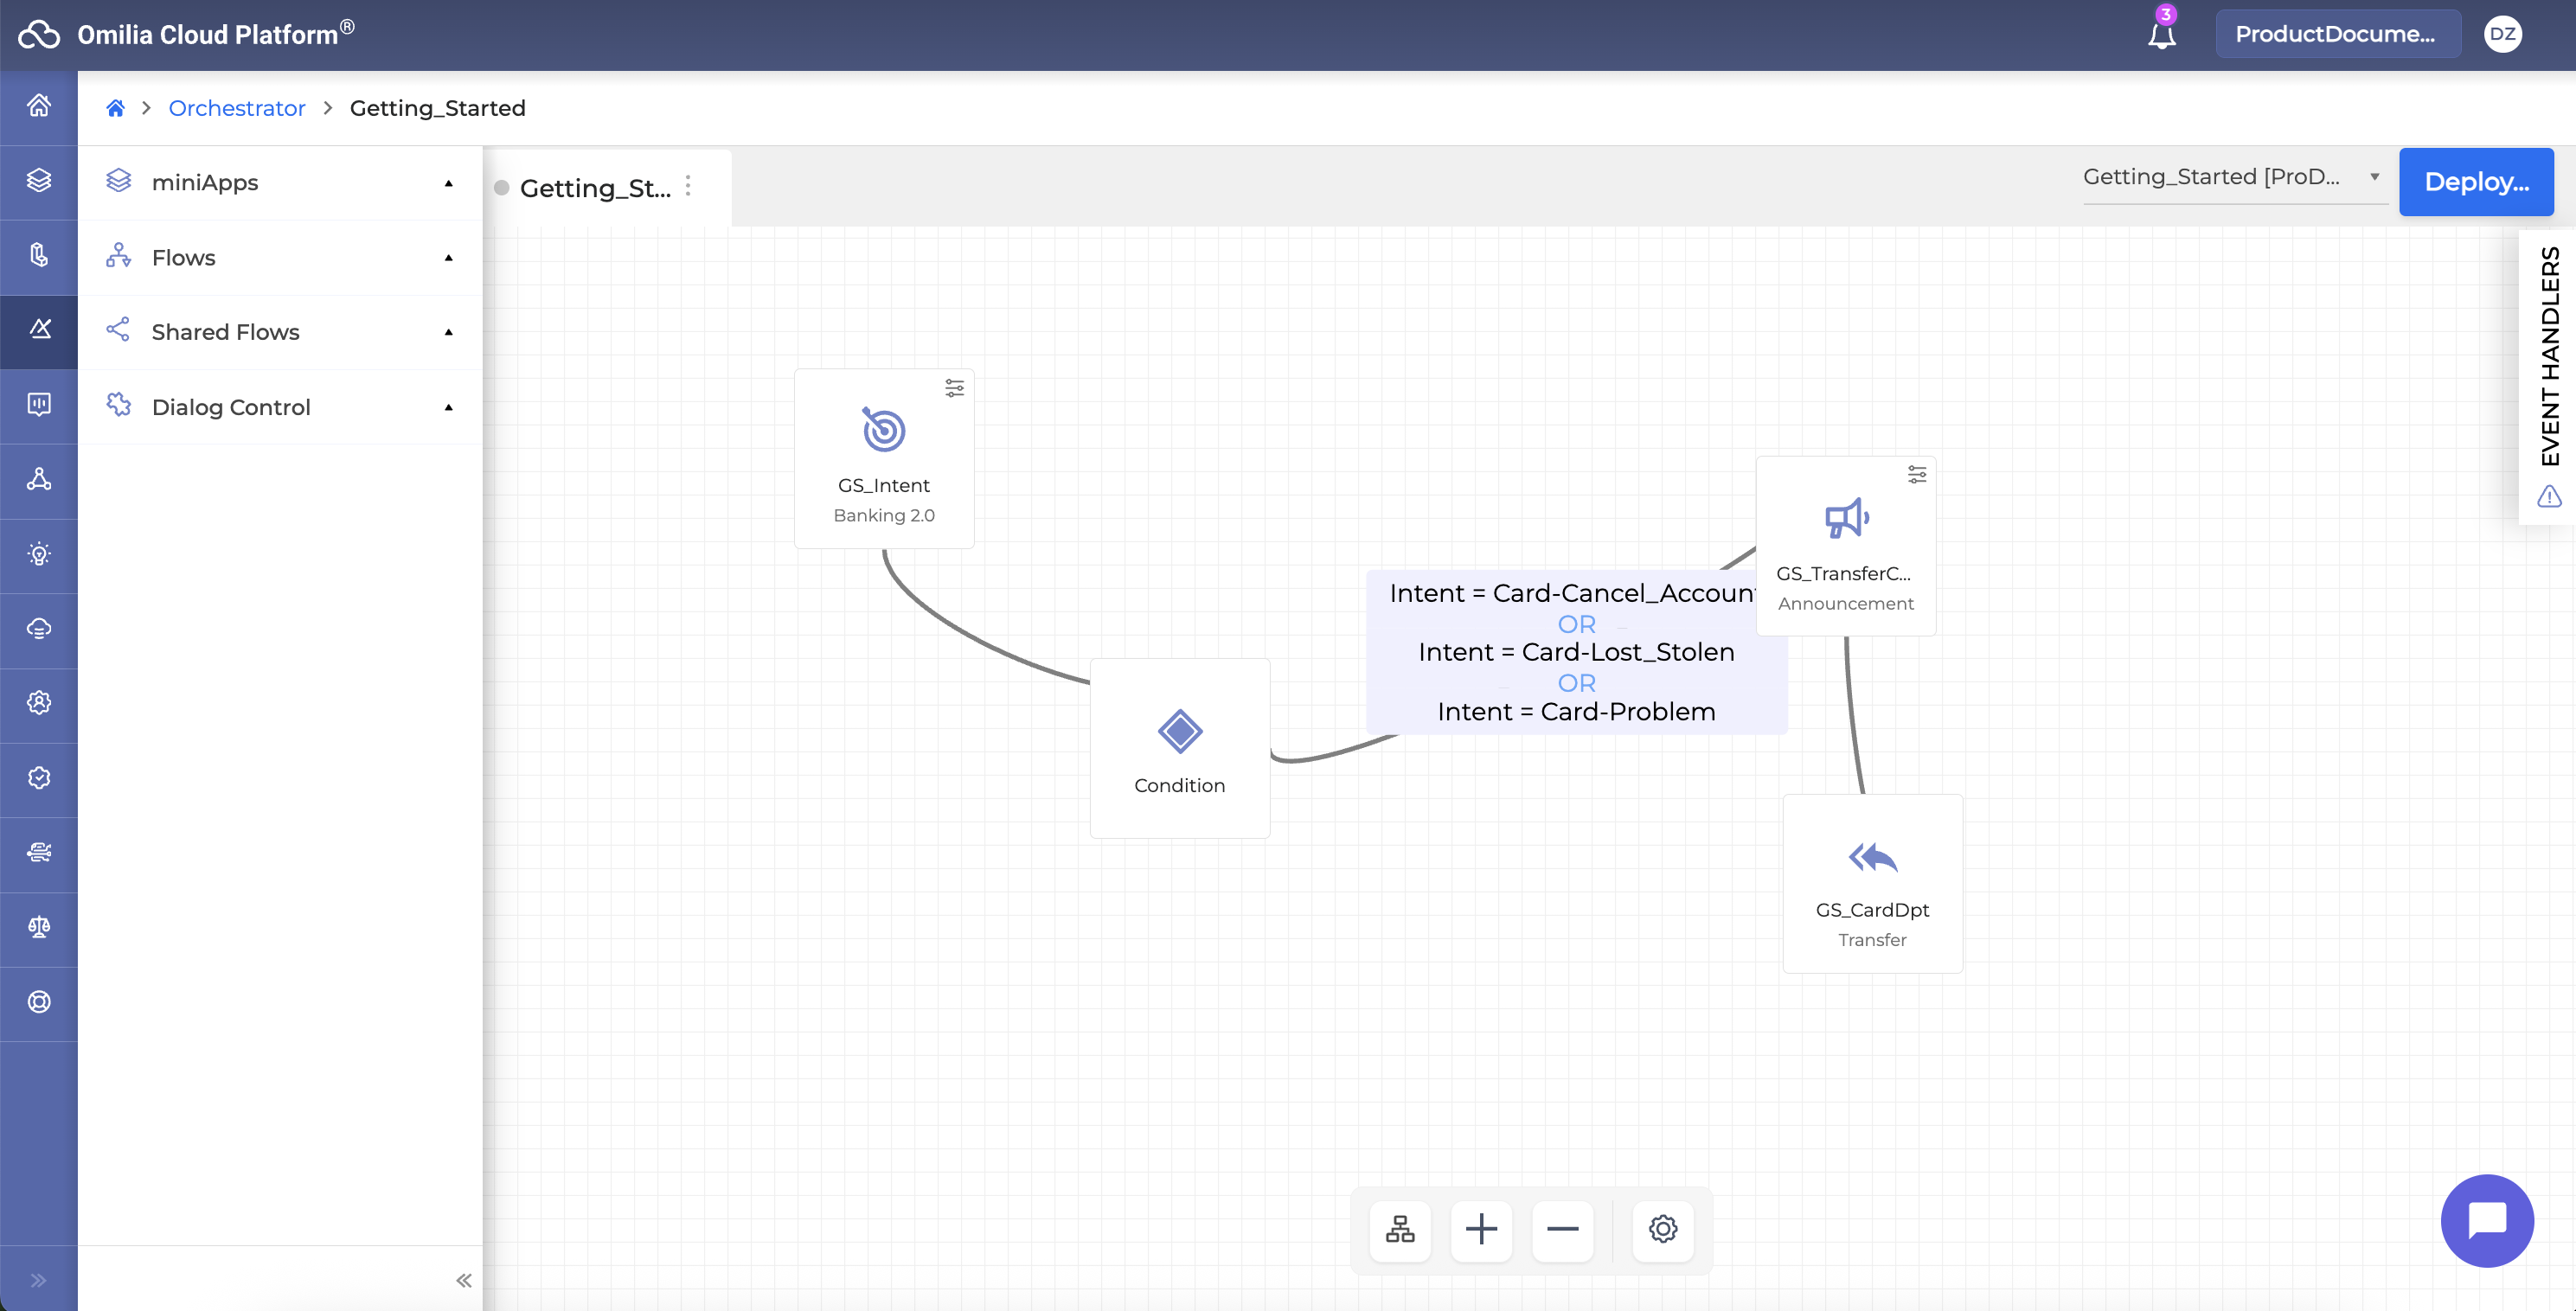Open the live chat bubble
This screenshot has width=2576, height=1311.
pyautogui.click(x=2486, y=1221)
